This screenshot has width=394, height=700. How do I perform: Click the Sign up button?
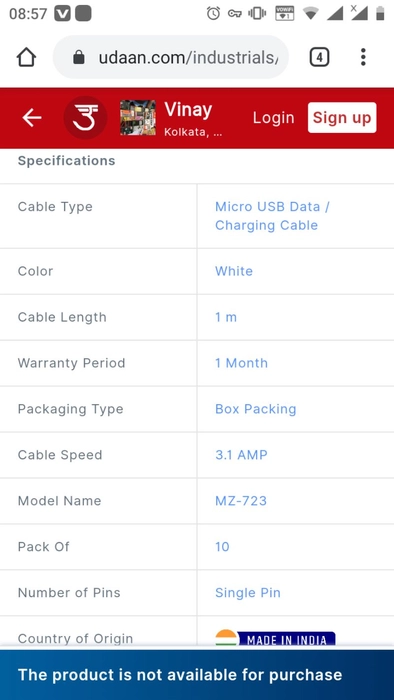342,118
